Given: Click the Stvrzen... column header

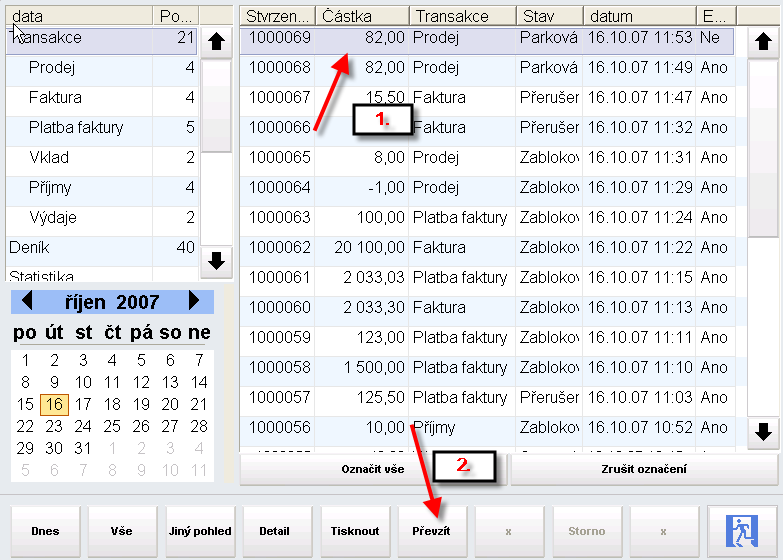Looking at the screenshot, I should point(278,16).
